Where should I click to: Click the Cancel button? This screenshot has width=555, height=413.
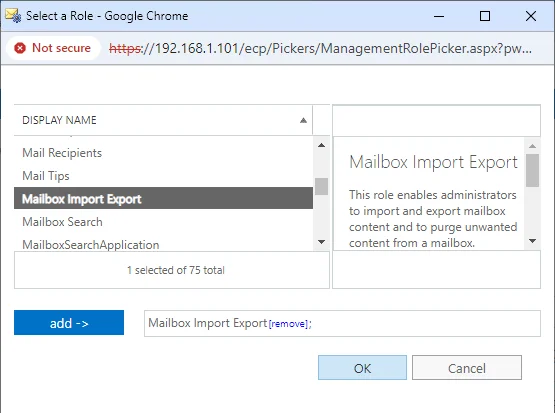pos(467,368)
